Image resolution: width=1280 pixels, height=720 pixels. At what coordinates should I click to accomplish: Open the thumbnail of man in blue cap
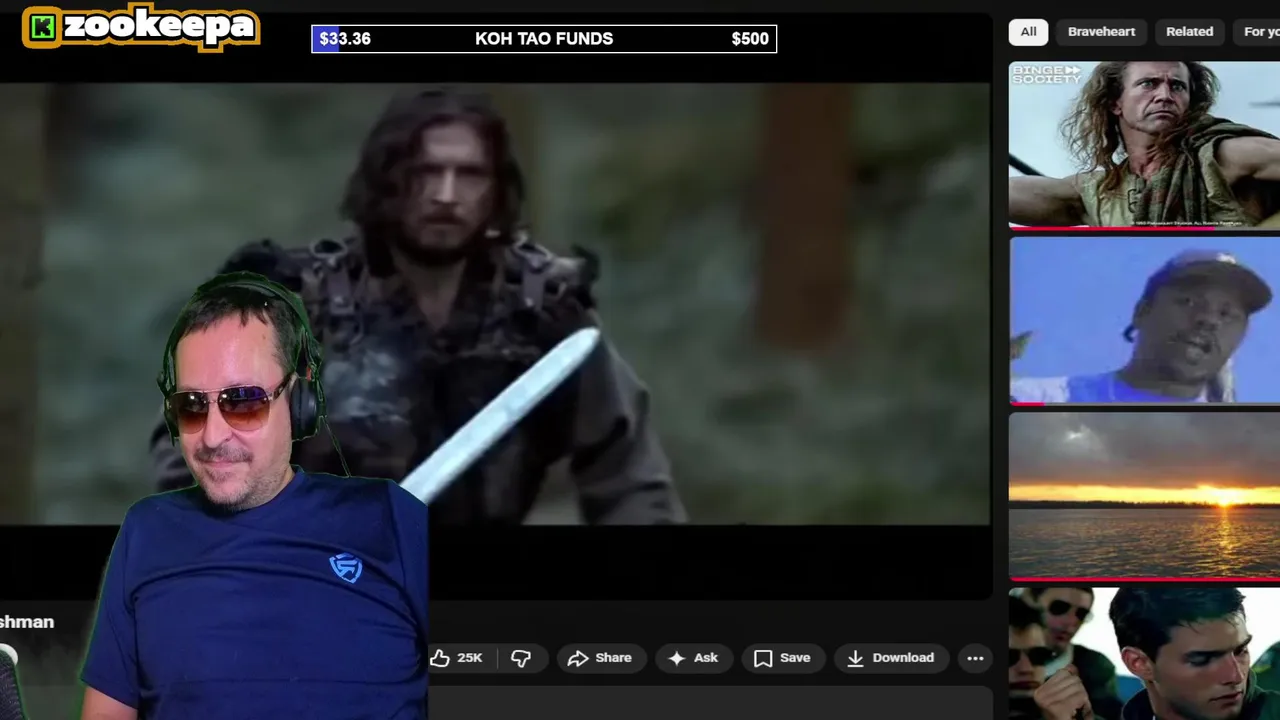1144,321
